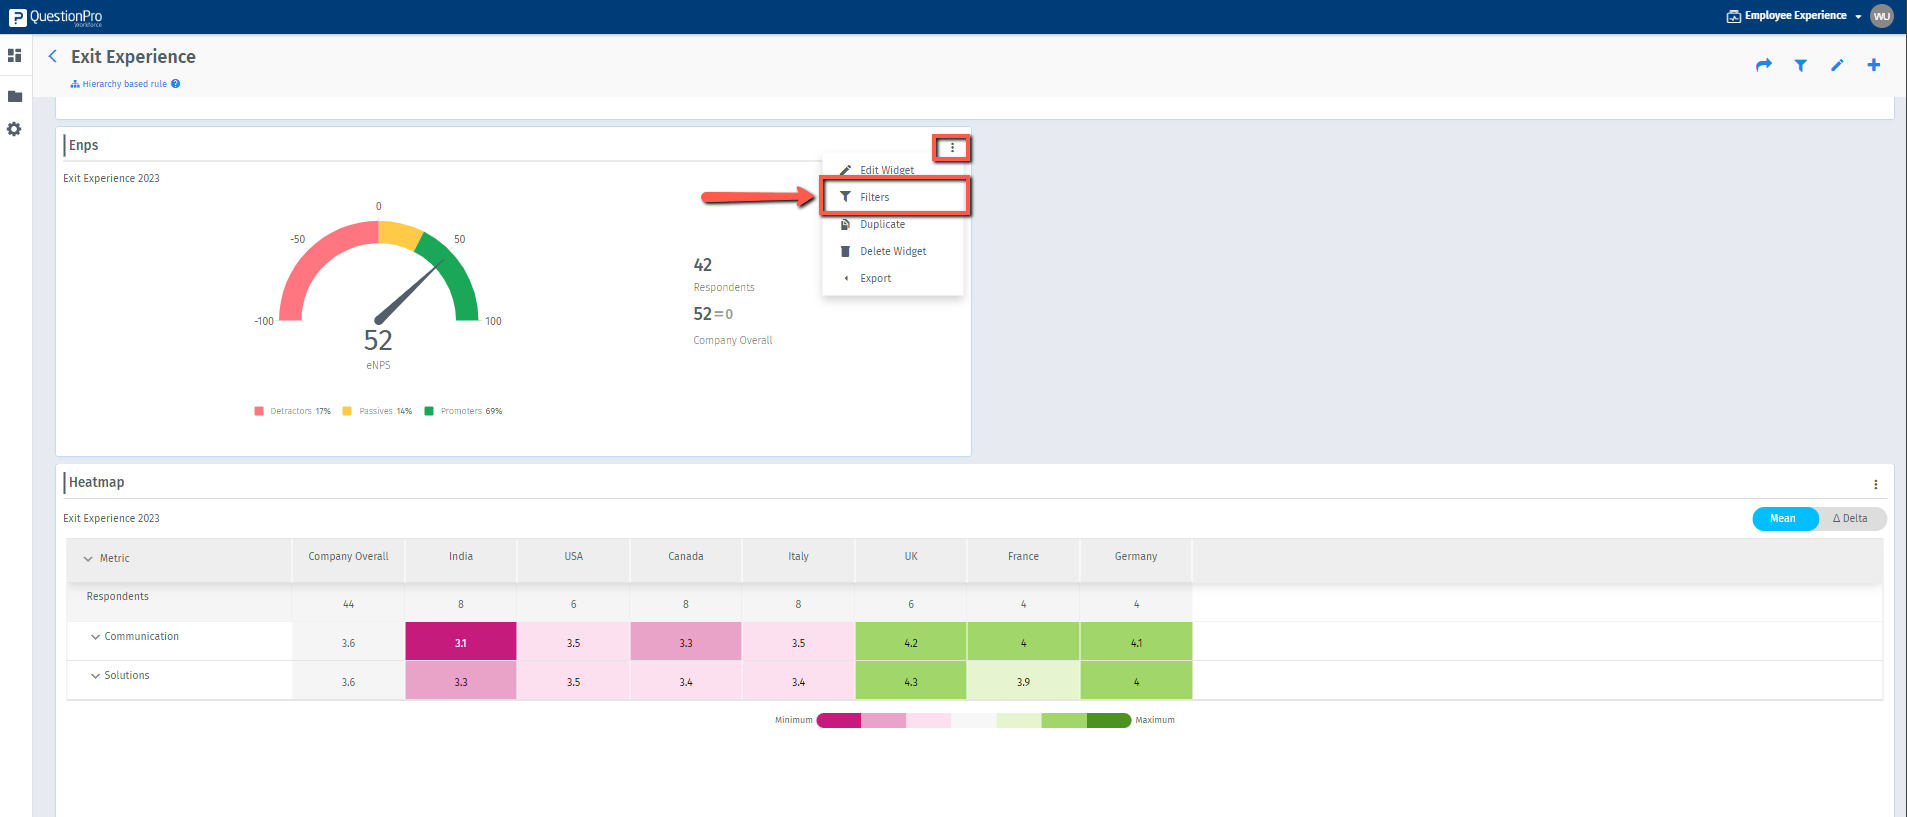Select Filters from the widget menu
Screen dimensions: 1907x817
(x=875, y=197)
